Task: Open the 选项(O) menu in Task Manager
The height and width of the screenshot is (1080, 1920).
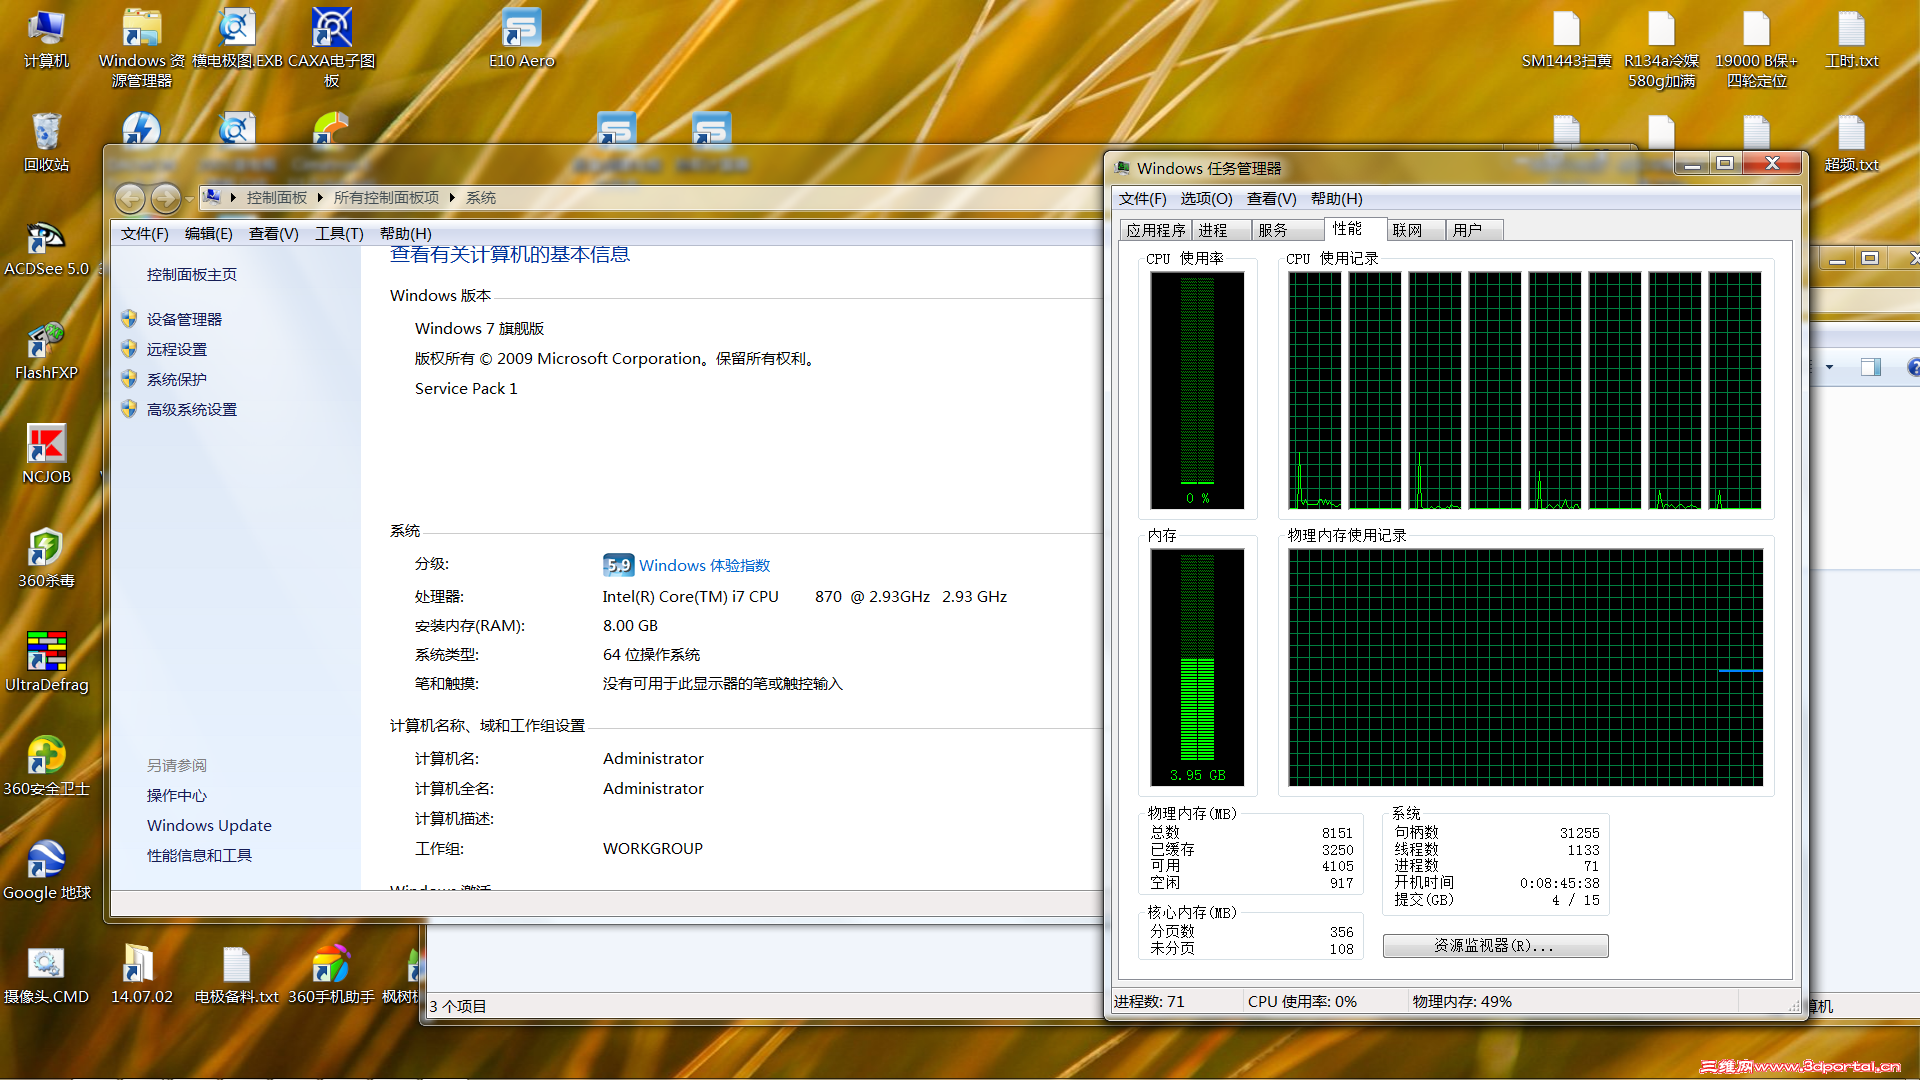Action: [1206, 199]
